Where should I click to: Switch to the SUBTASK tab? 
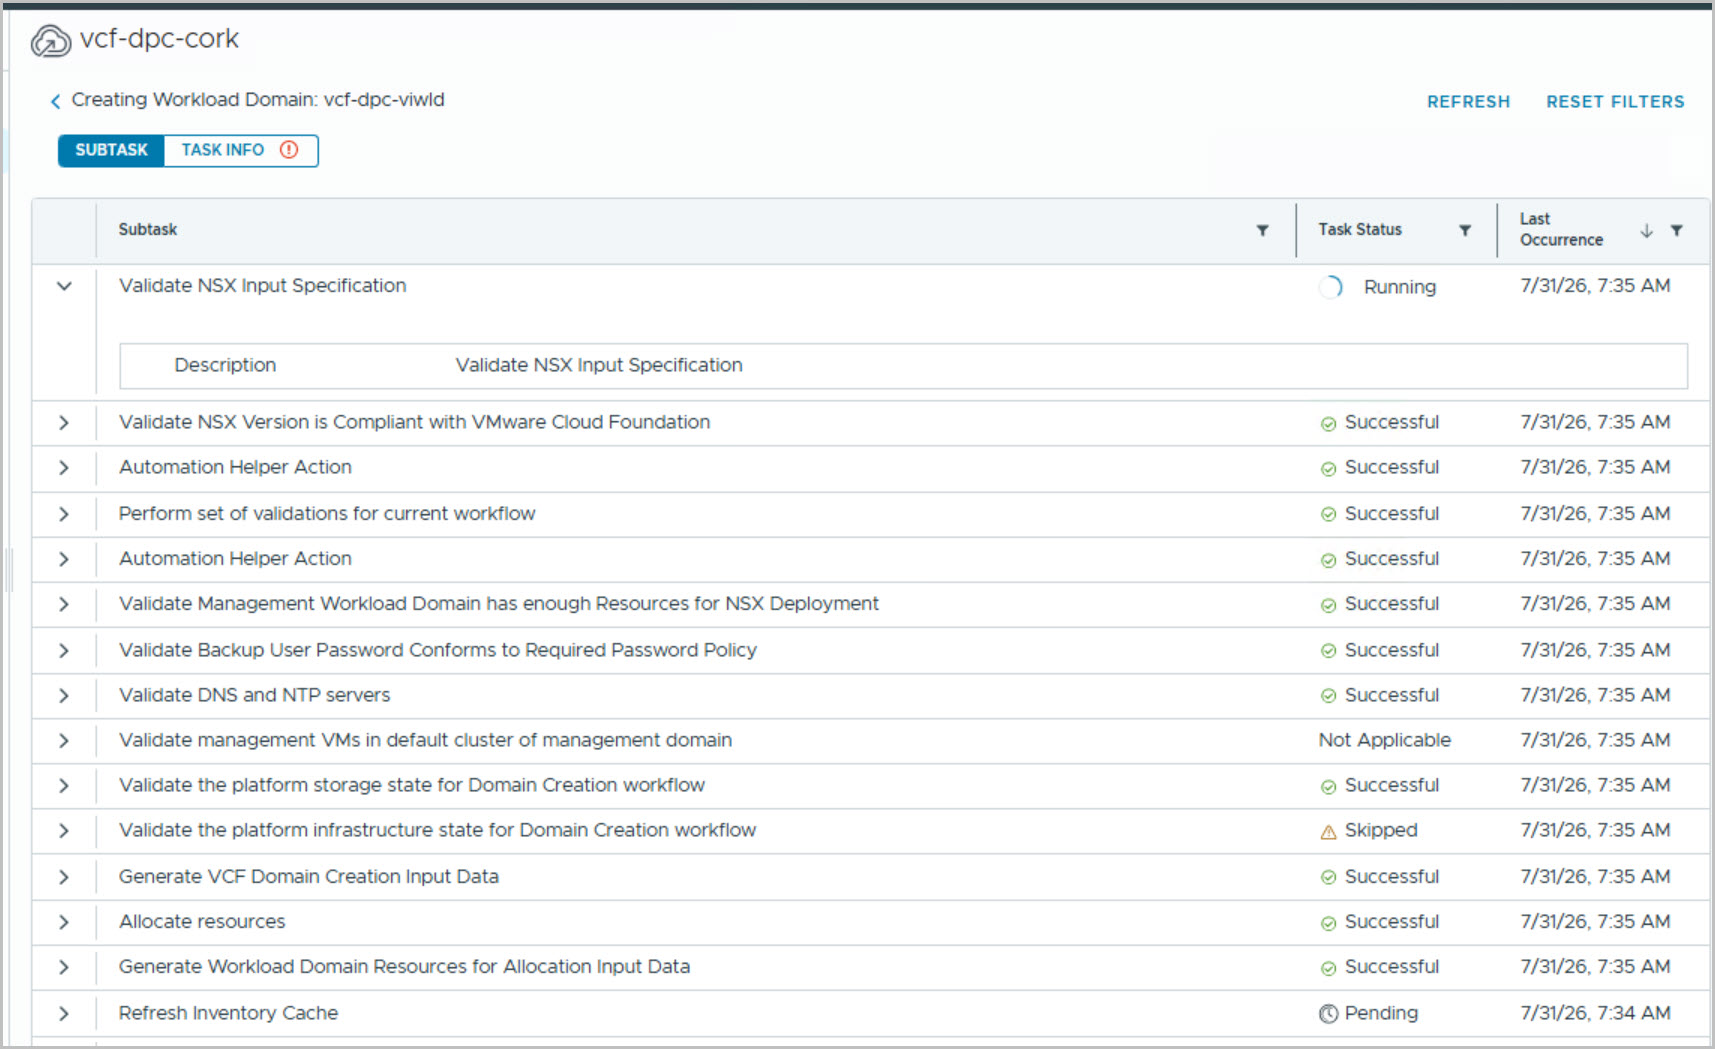pos(111,150)
